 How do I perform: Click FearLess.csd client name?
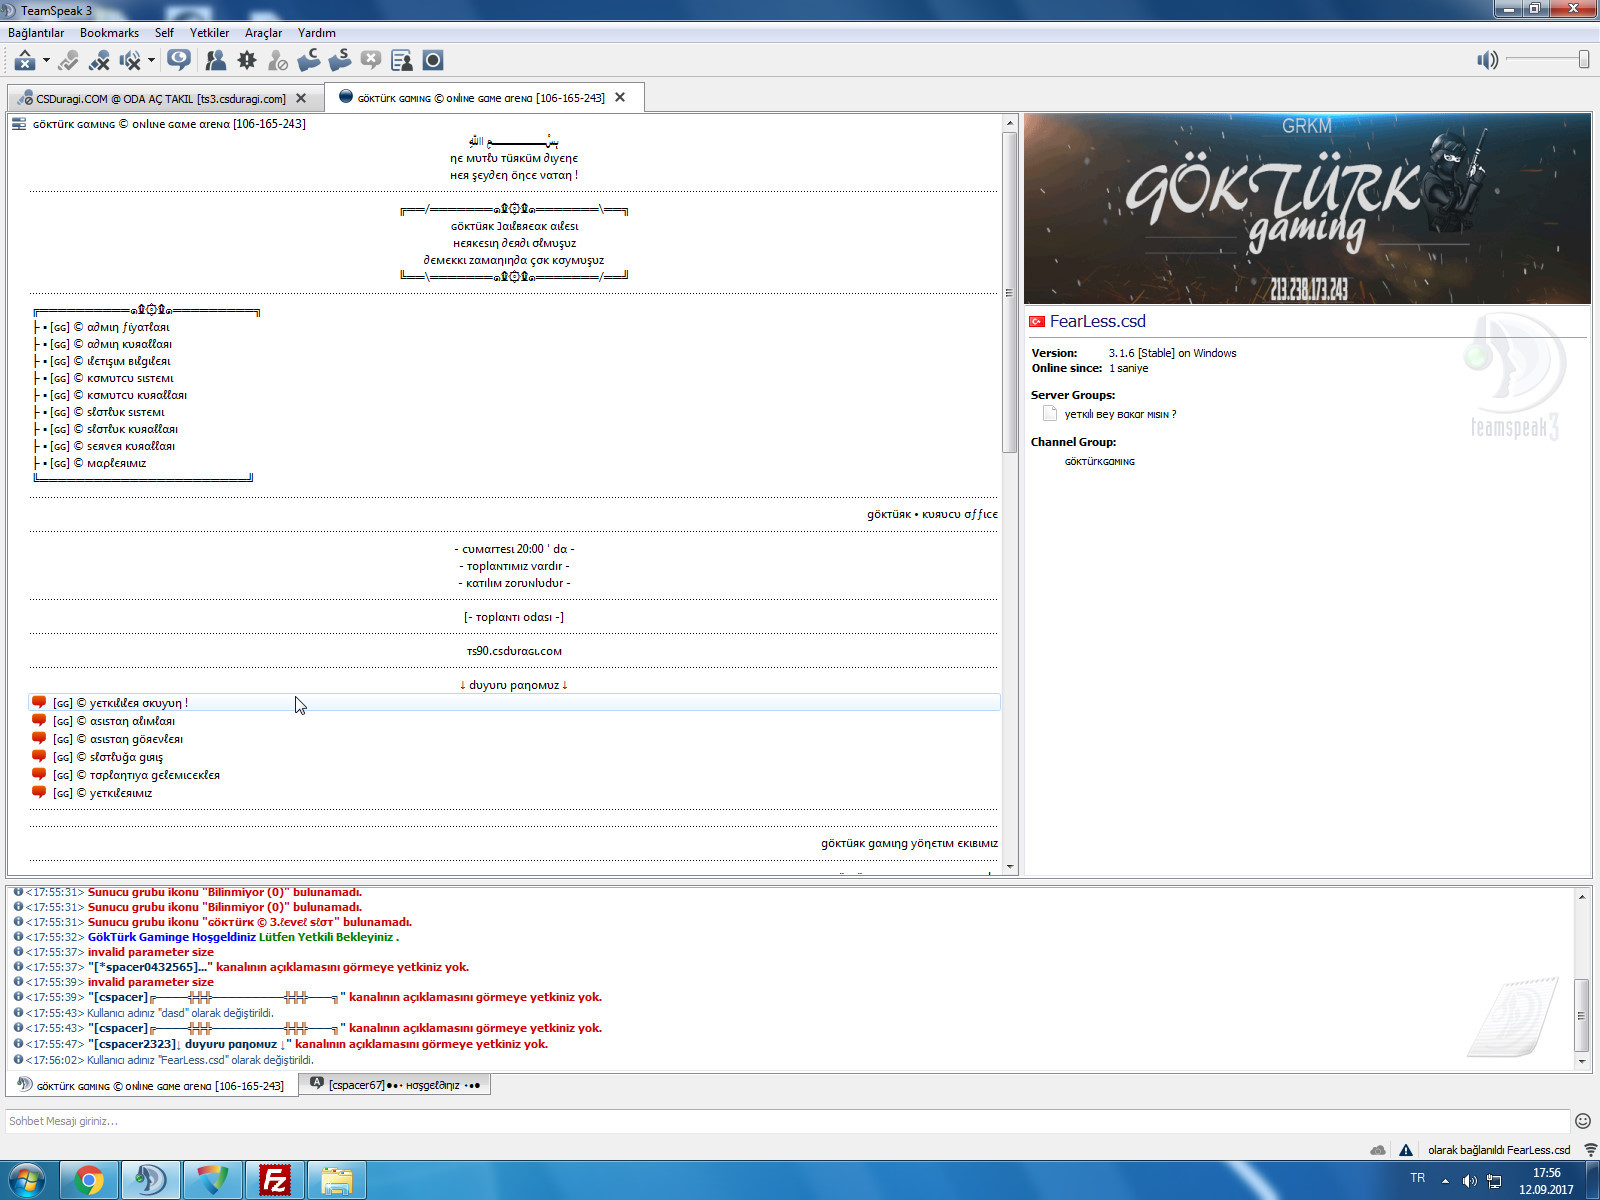click(x=1097, y=321)
